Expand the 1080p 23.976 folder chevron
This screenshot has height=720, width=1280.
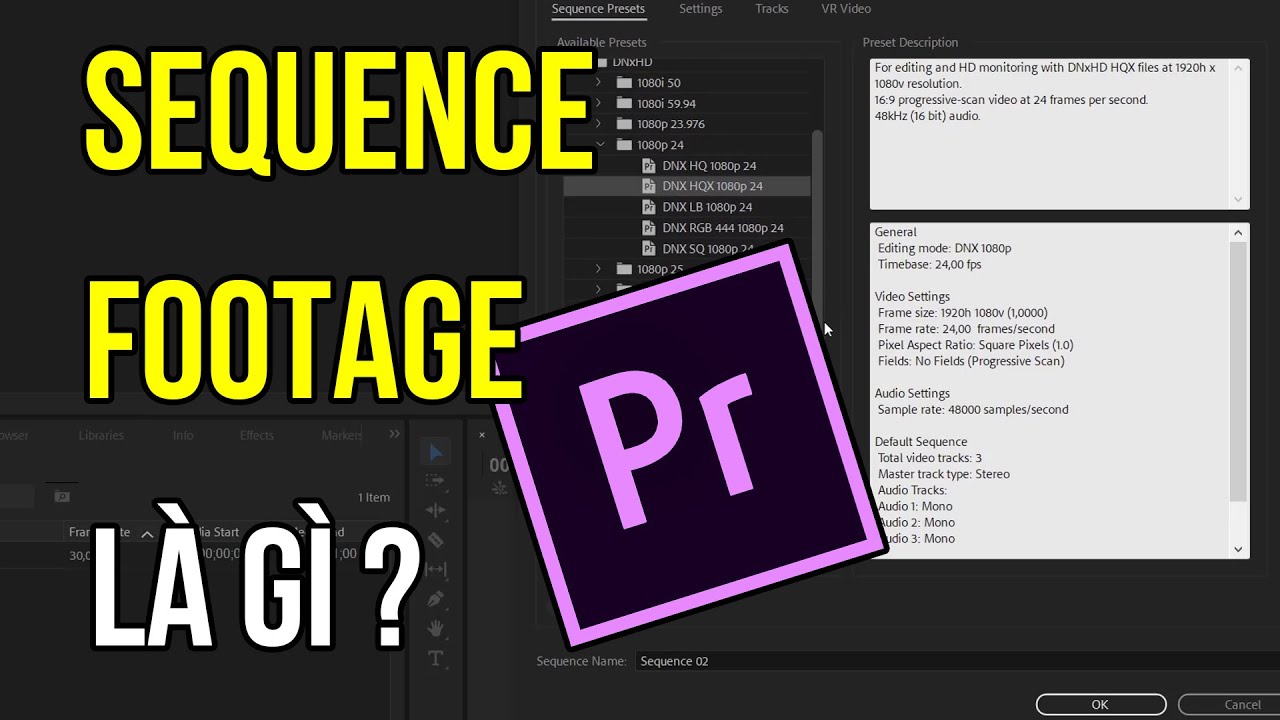point(598,124)
